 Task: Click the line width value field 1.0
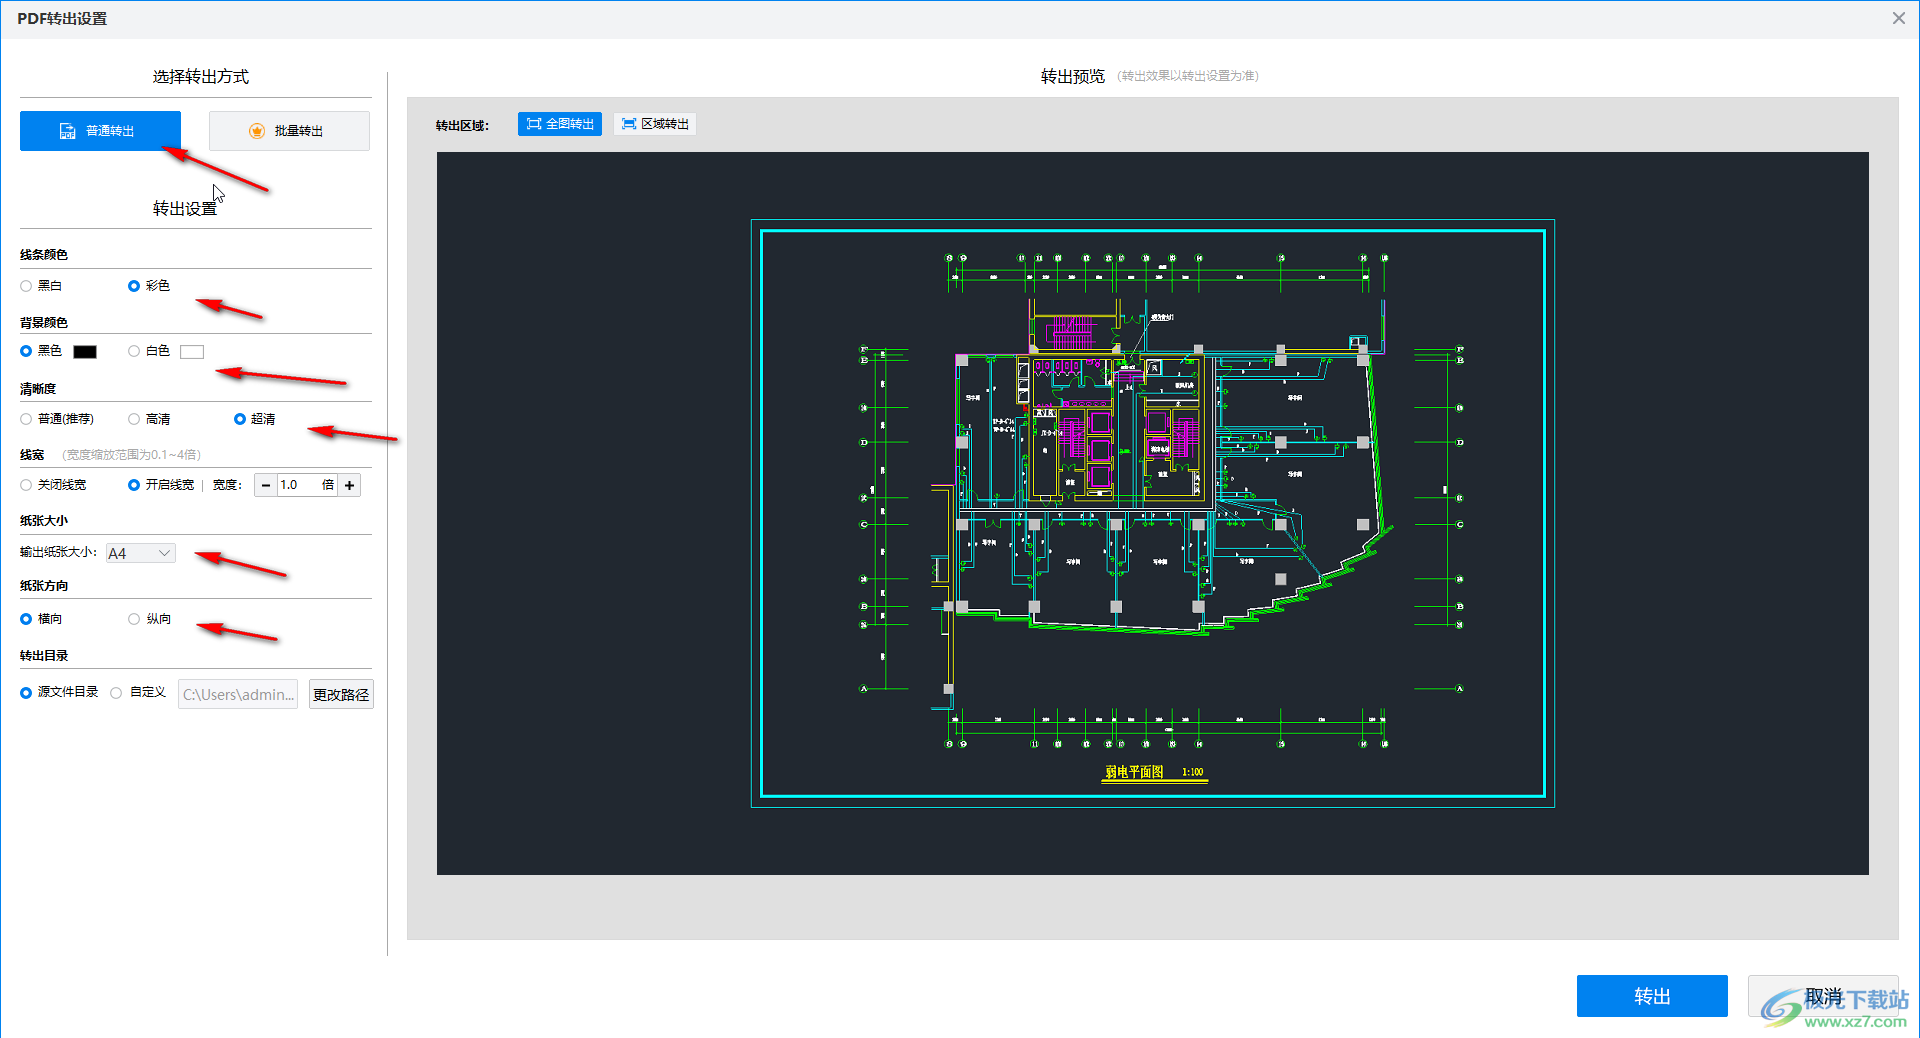307,485
